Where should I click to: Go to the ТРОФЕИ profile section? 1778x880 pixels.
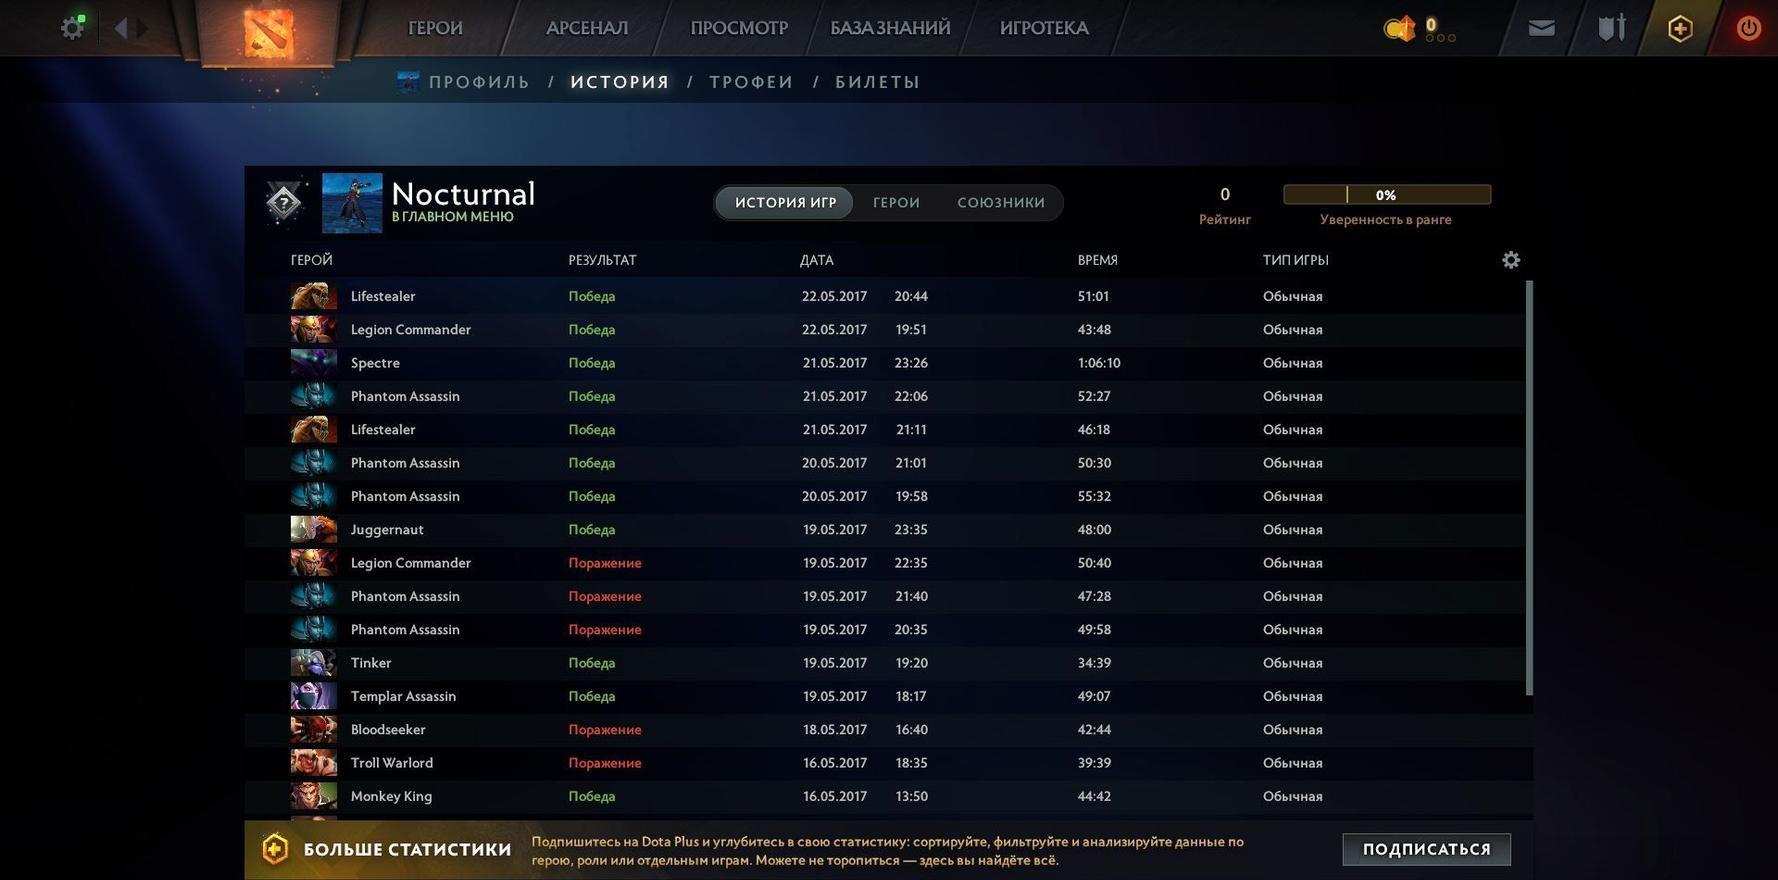tap(751, 82)
